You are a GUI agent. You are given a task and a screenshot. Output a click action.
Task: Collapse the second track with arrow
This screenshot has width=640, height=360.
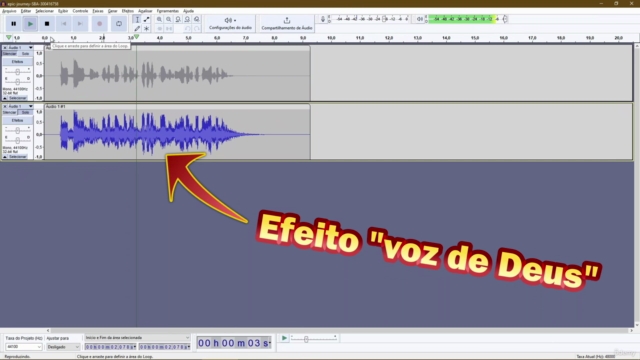coord(5,157)
